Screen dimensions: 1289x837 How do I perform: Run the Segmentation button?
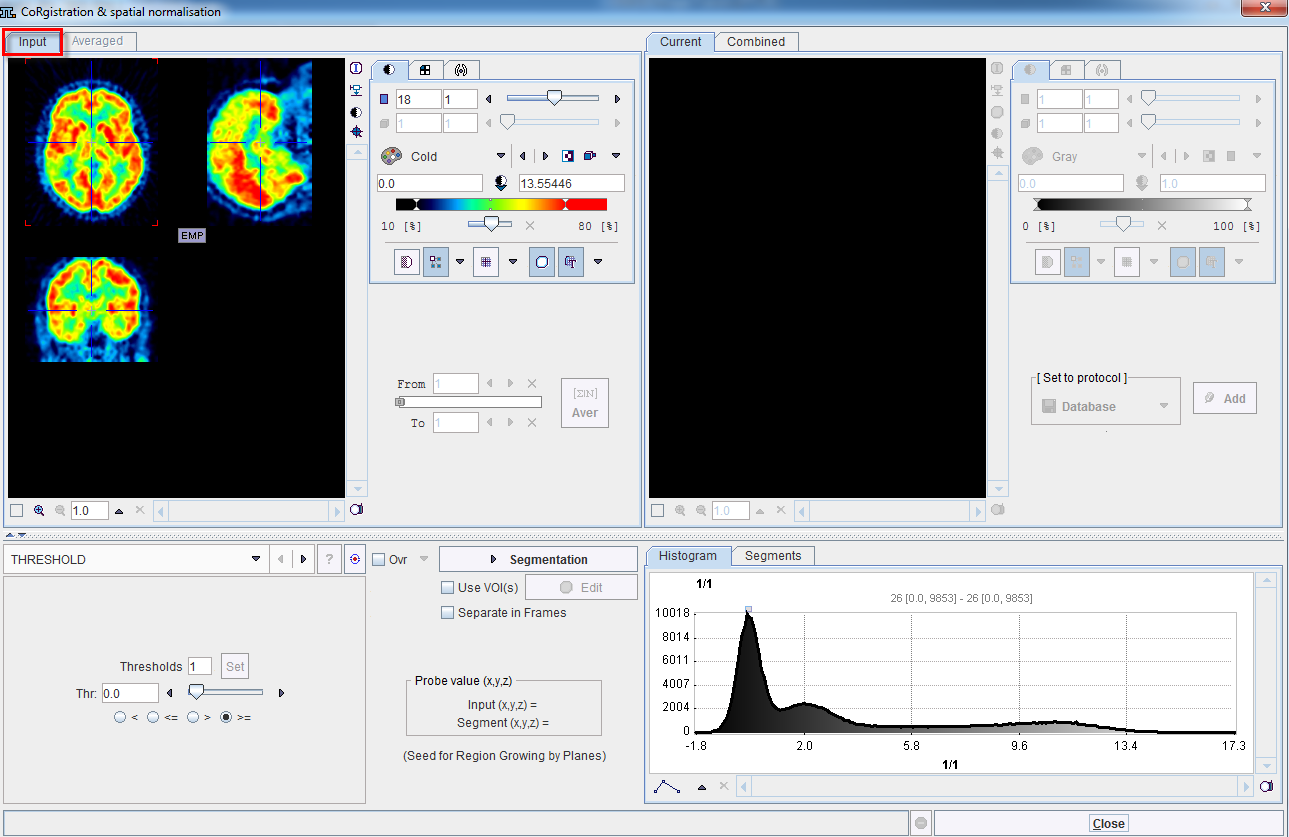(538, 560)
